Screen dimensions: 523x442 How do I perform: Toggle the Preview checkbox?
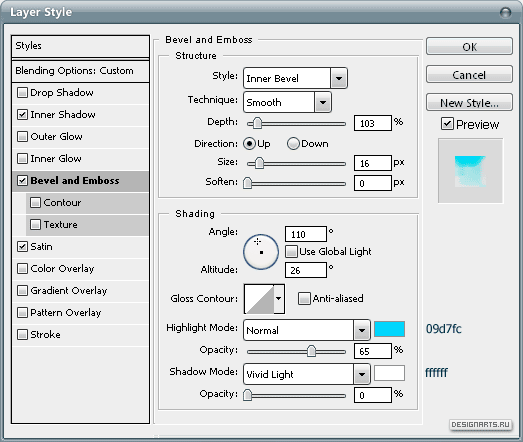447,124
